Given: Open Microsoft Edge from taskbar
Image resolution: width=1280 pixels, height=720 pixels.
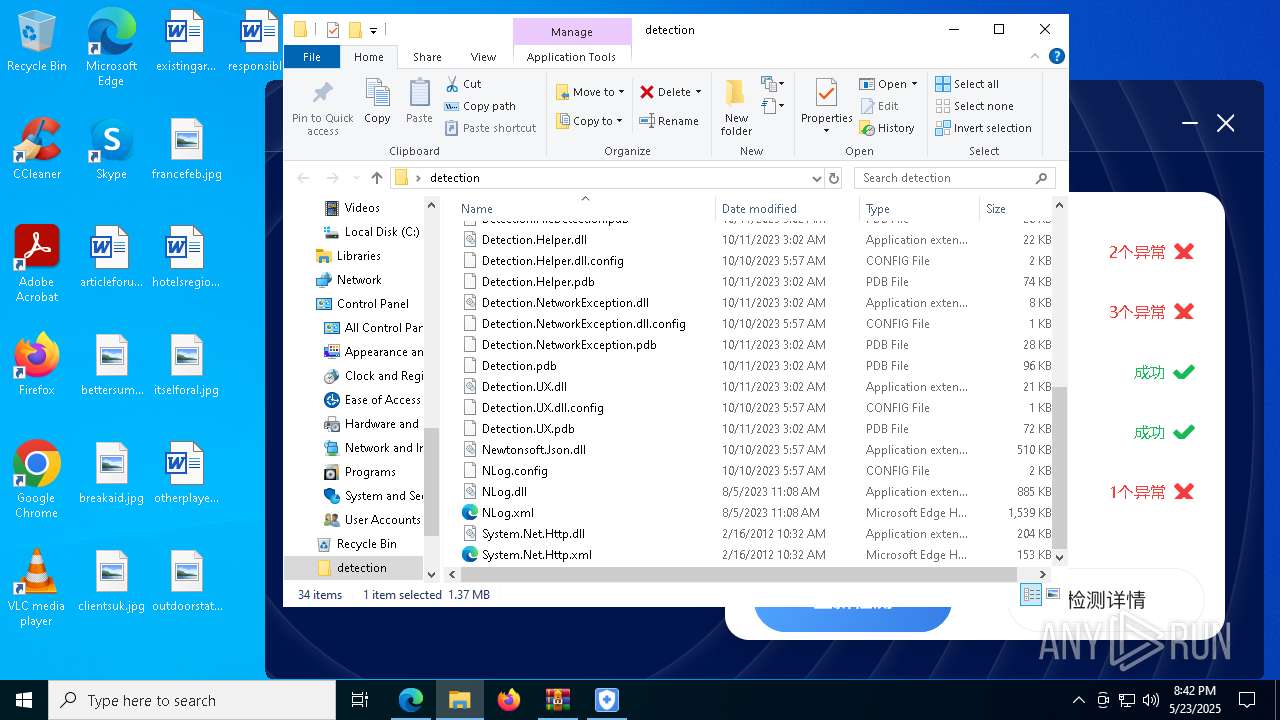Looking at the screenshot, I should (x=411, y=700).
